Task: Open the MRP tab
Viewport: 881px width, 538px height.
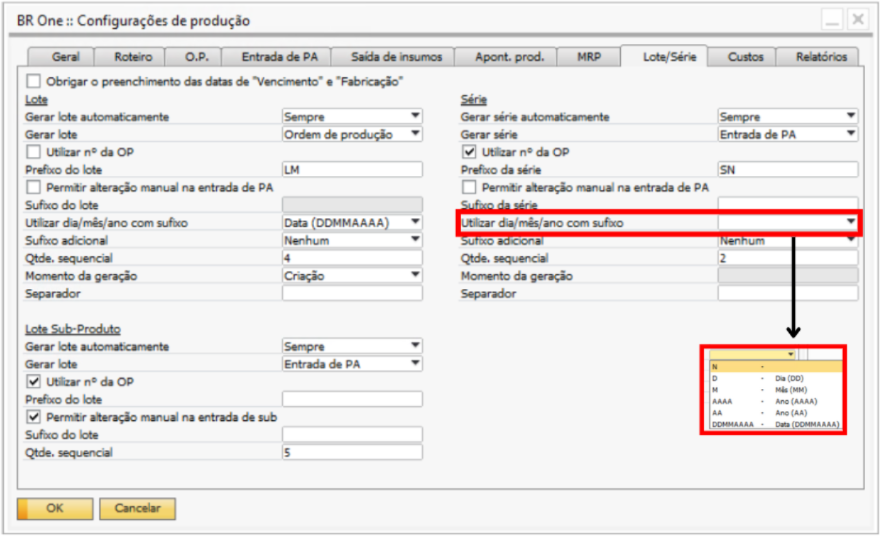Action: (x=589, y=57)
